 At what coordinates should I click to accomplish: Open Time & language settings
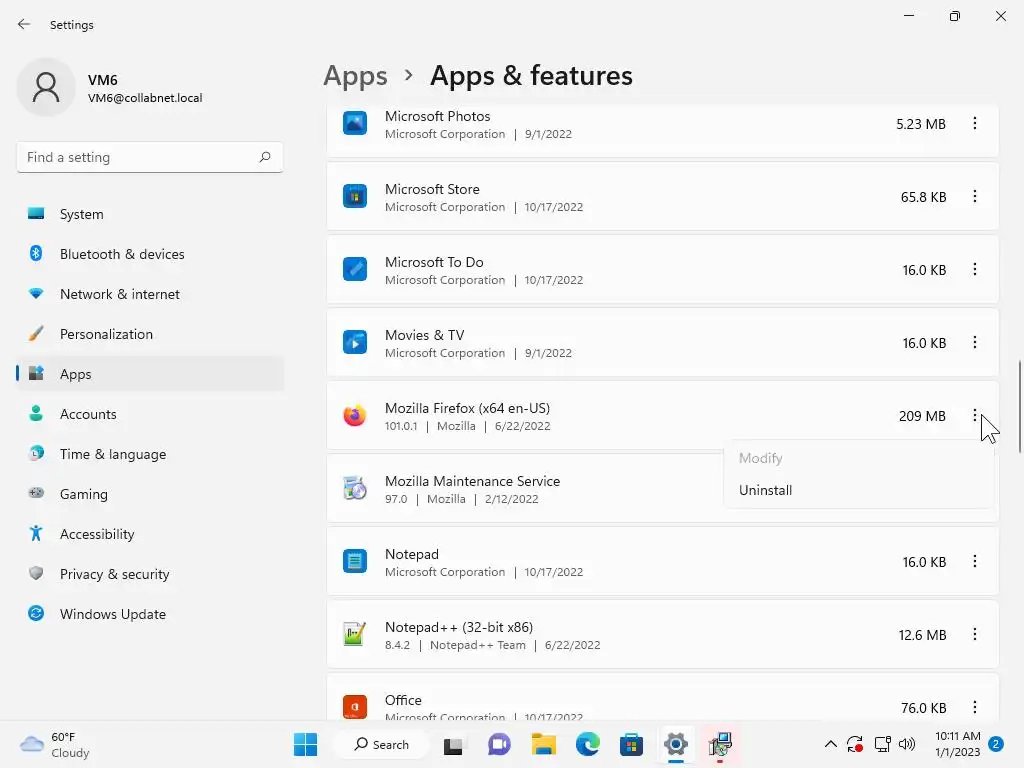[x=150, y=454]
